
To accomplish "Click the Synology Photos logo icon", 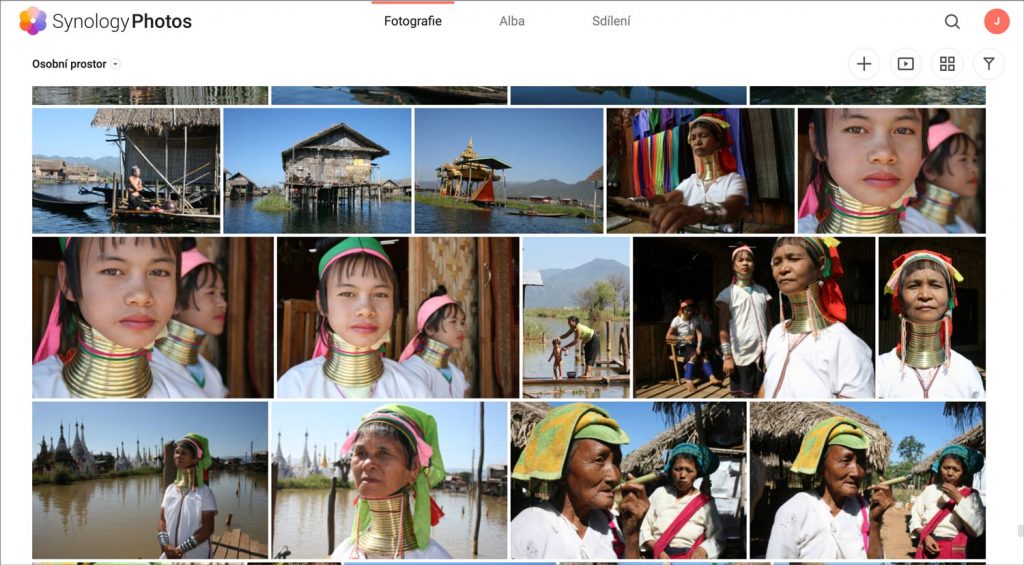I will (33, 21).
